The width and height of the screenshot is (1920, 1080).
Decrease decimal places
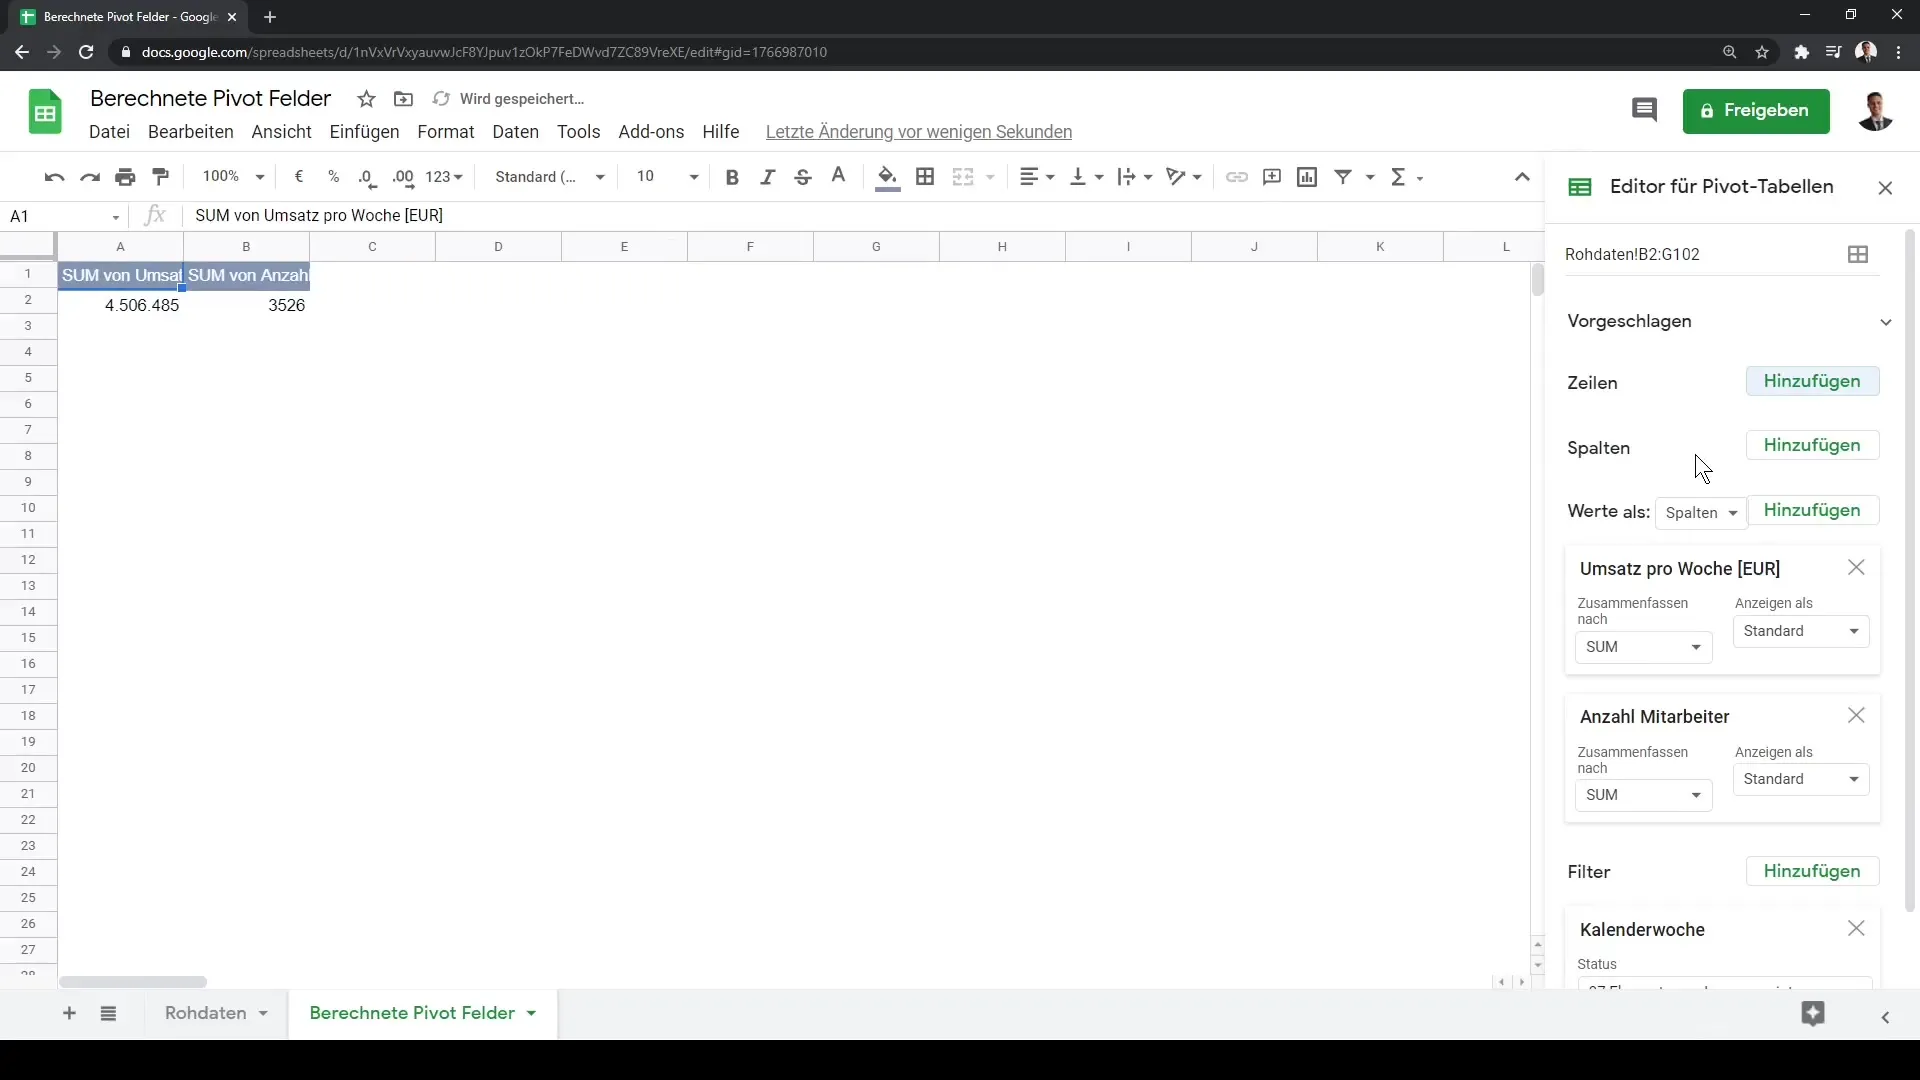pos(368,177)
